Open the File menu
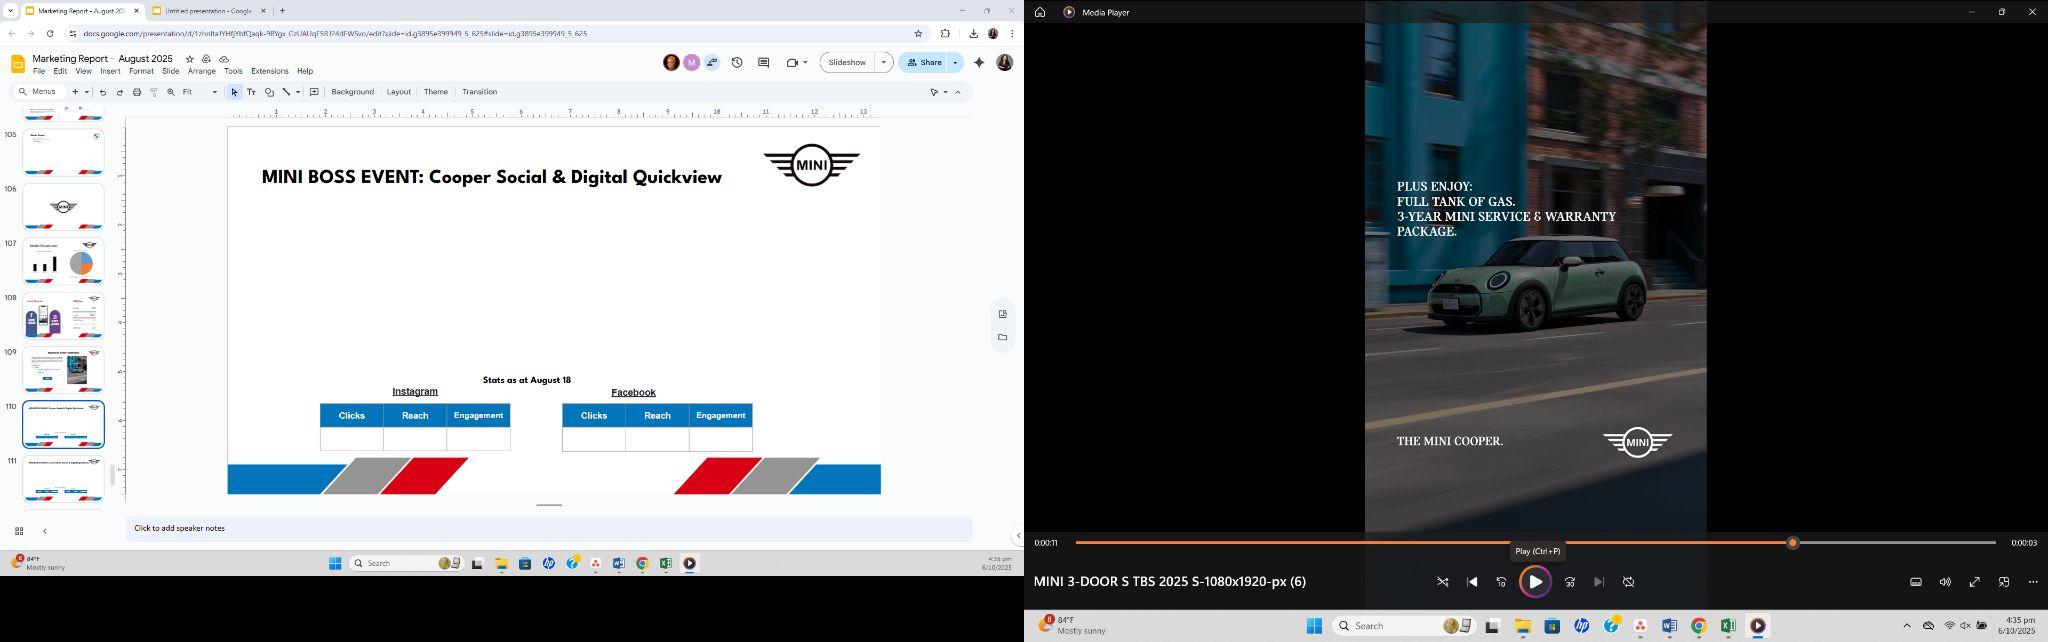Viewport: 2048px width, 642px height. pos(39,71)
